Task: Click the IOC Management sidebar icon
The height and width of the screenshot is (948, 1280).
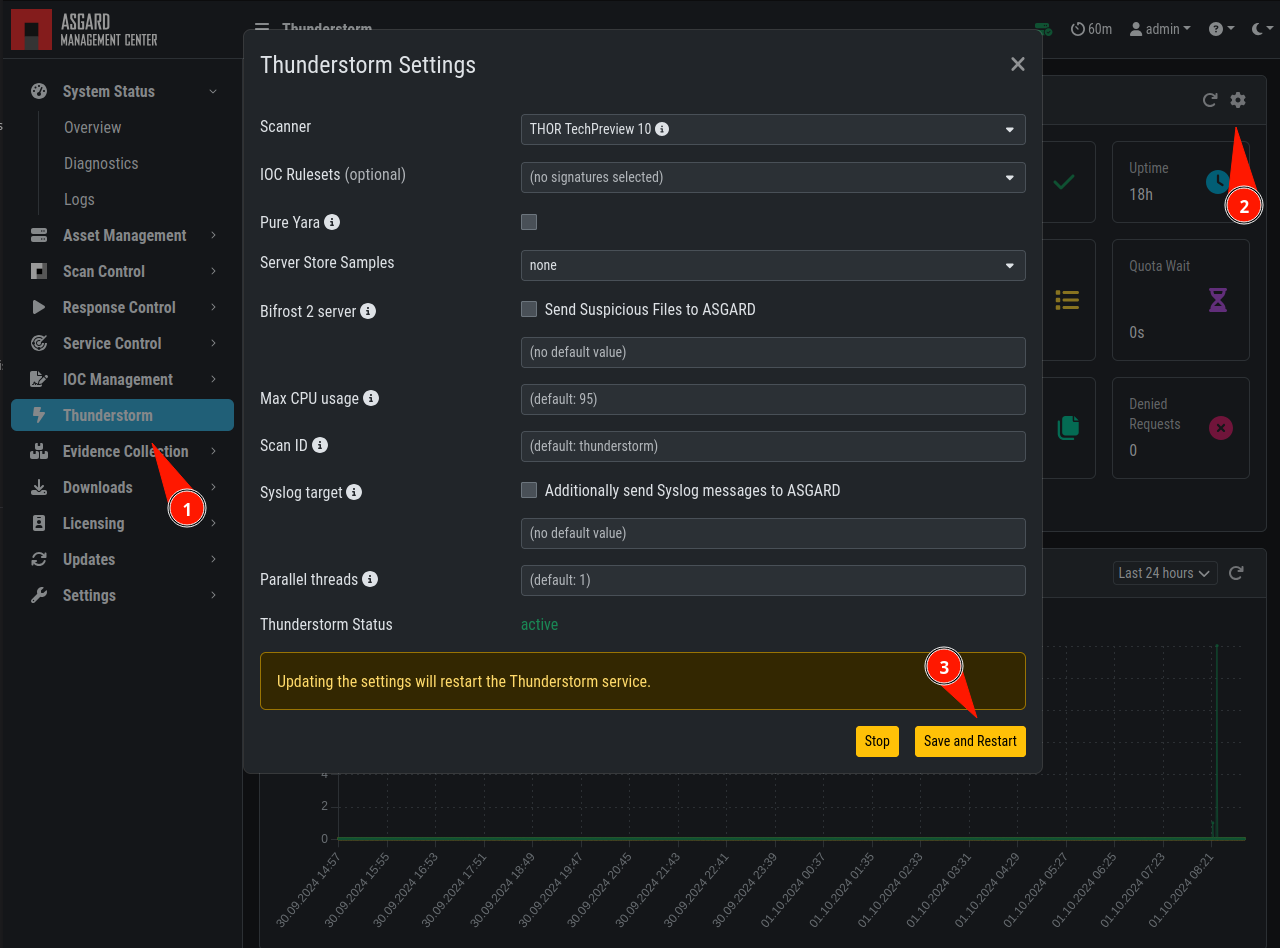Action: (39, 379)
